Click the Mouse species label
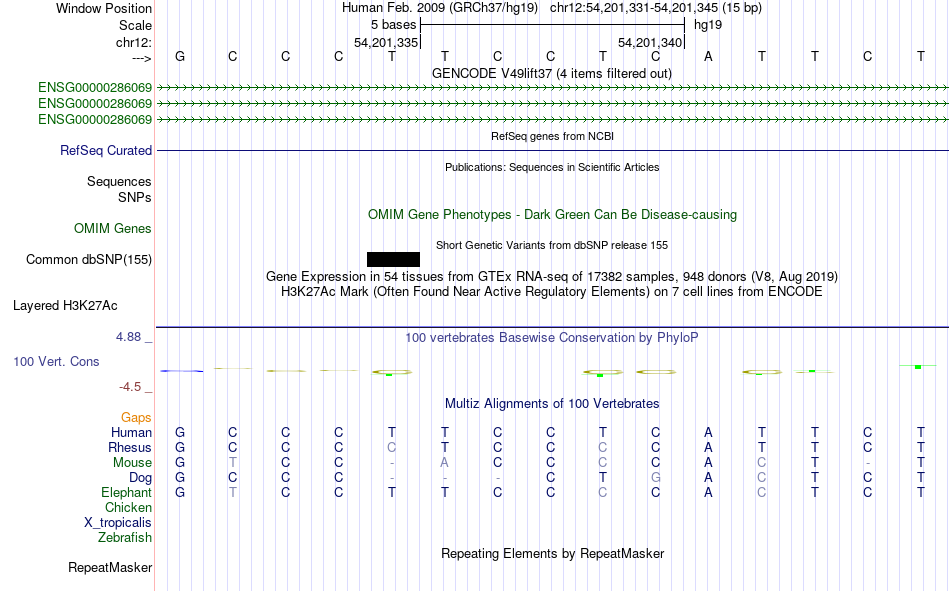This screenshot has height=591, width=950. pyautogui.click(x=132, y=462)
